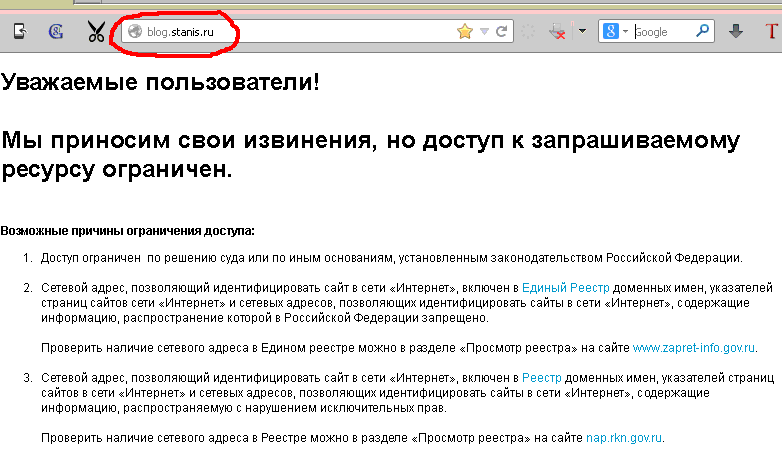Expand the search engine chooser arrow
Image resolution: width=782 pixels, height=452 pixels.
coord(625,32)
